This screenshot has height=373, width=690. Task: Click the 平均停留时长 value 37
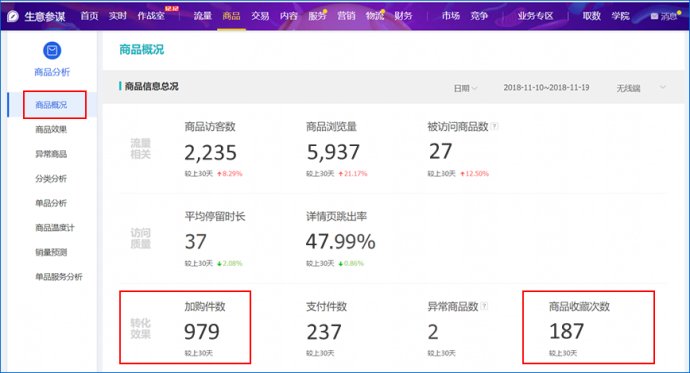196,241
